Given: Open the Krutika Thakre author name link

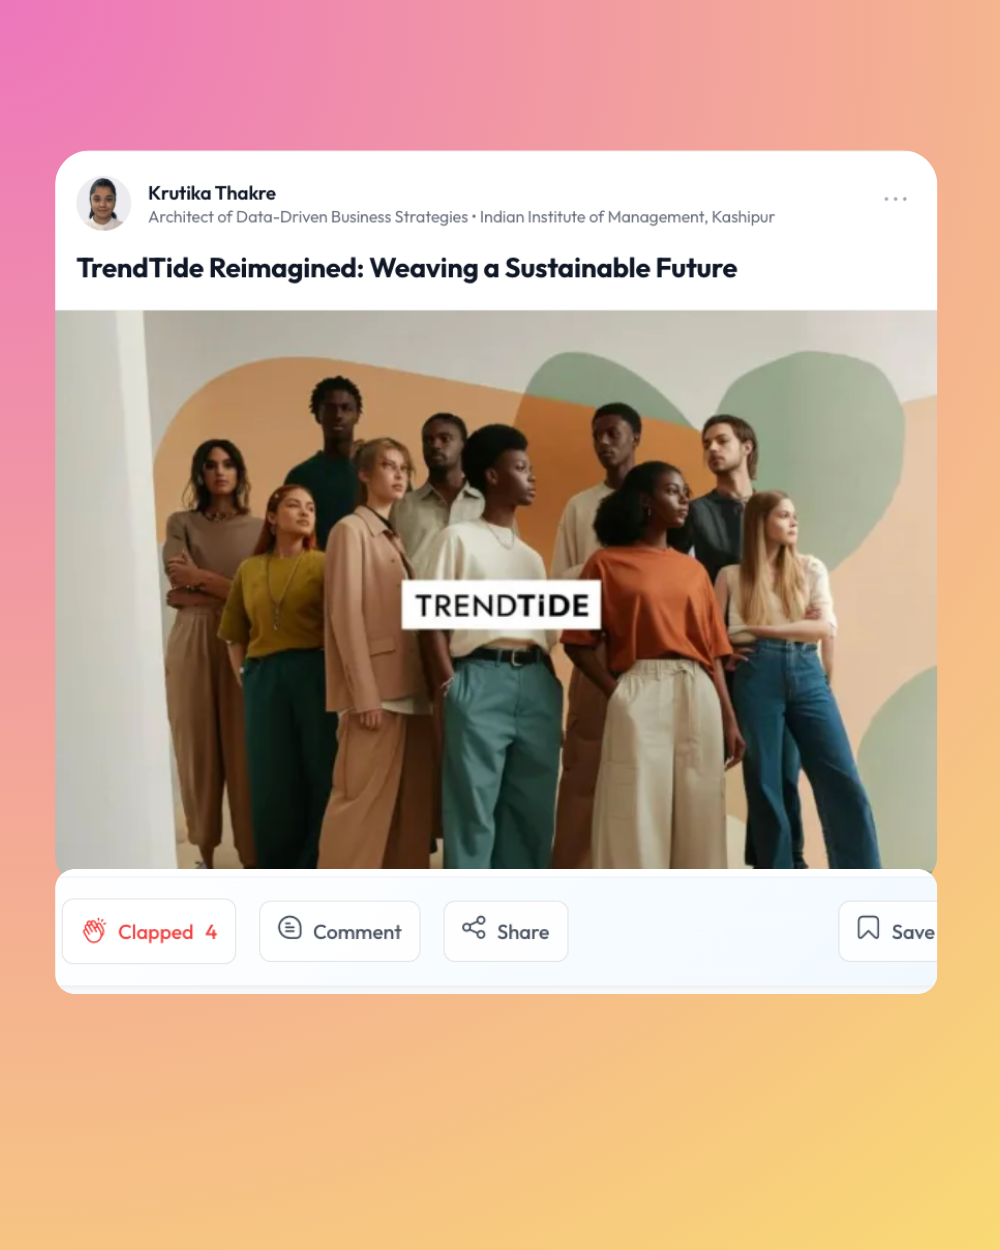Looking at the screenshot, I should (x=212, y=193).
